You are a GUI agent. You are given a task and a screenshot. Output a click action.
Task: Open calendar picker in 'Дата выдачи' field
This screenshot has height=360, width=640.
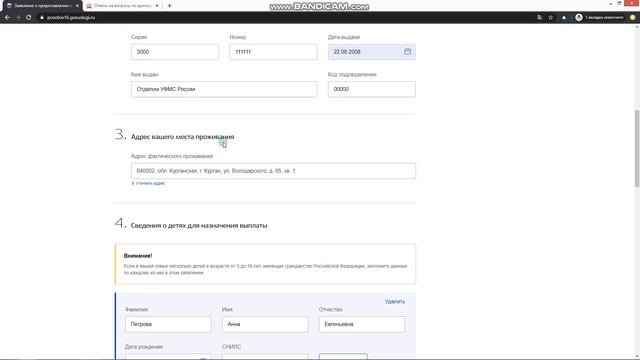tap(407, 52)
